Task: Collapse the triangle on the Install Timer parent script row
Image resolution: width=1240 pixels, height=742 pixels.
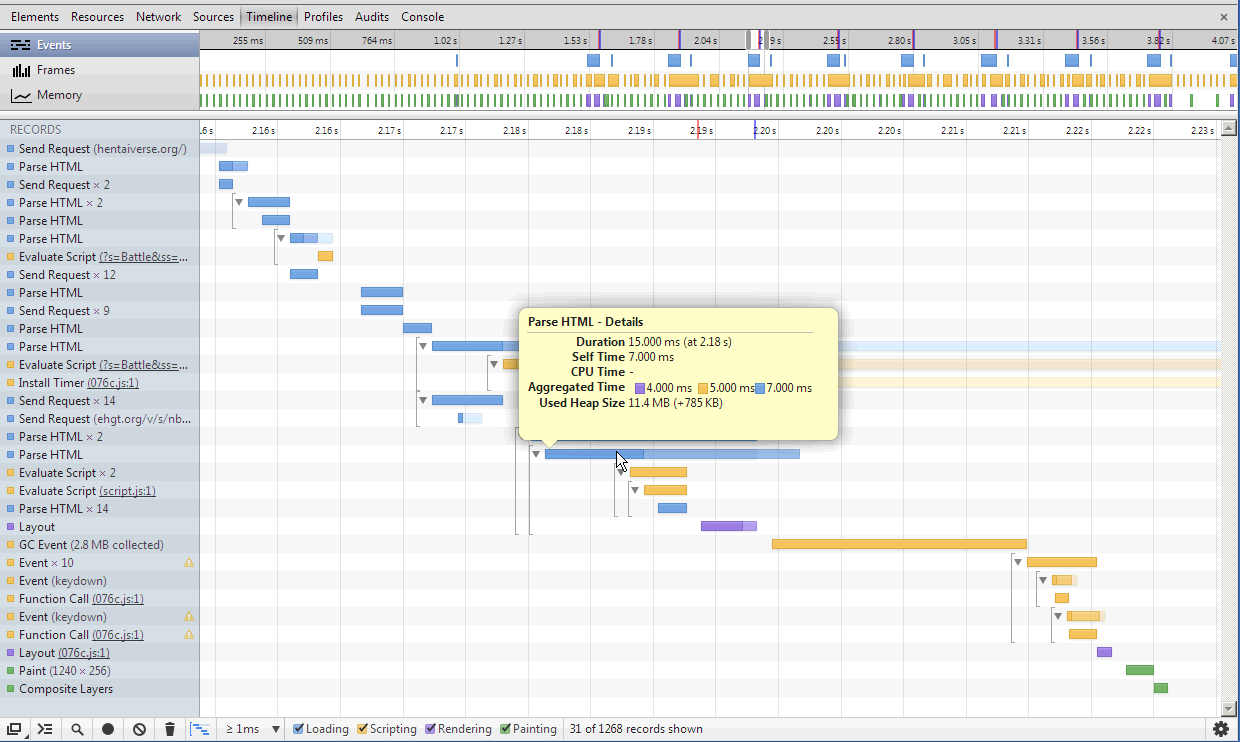Action: pyautogui.click(x=494, y=364)
